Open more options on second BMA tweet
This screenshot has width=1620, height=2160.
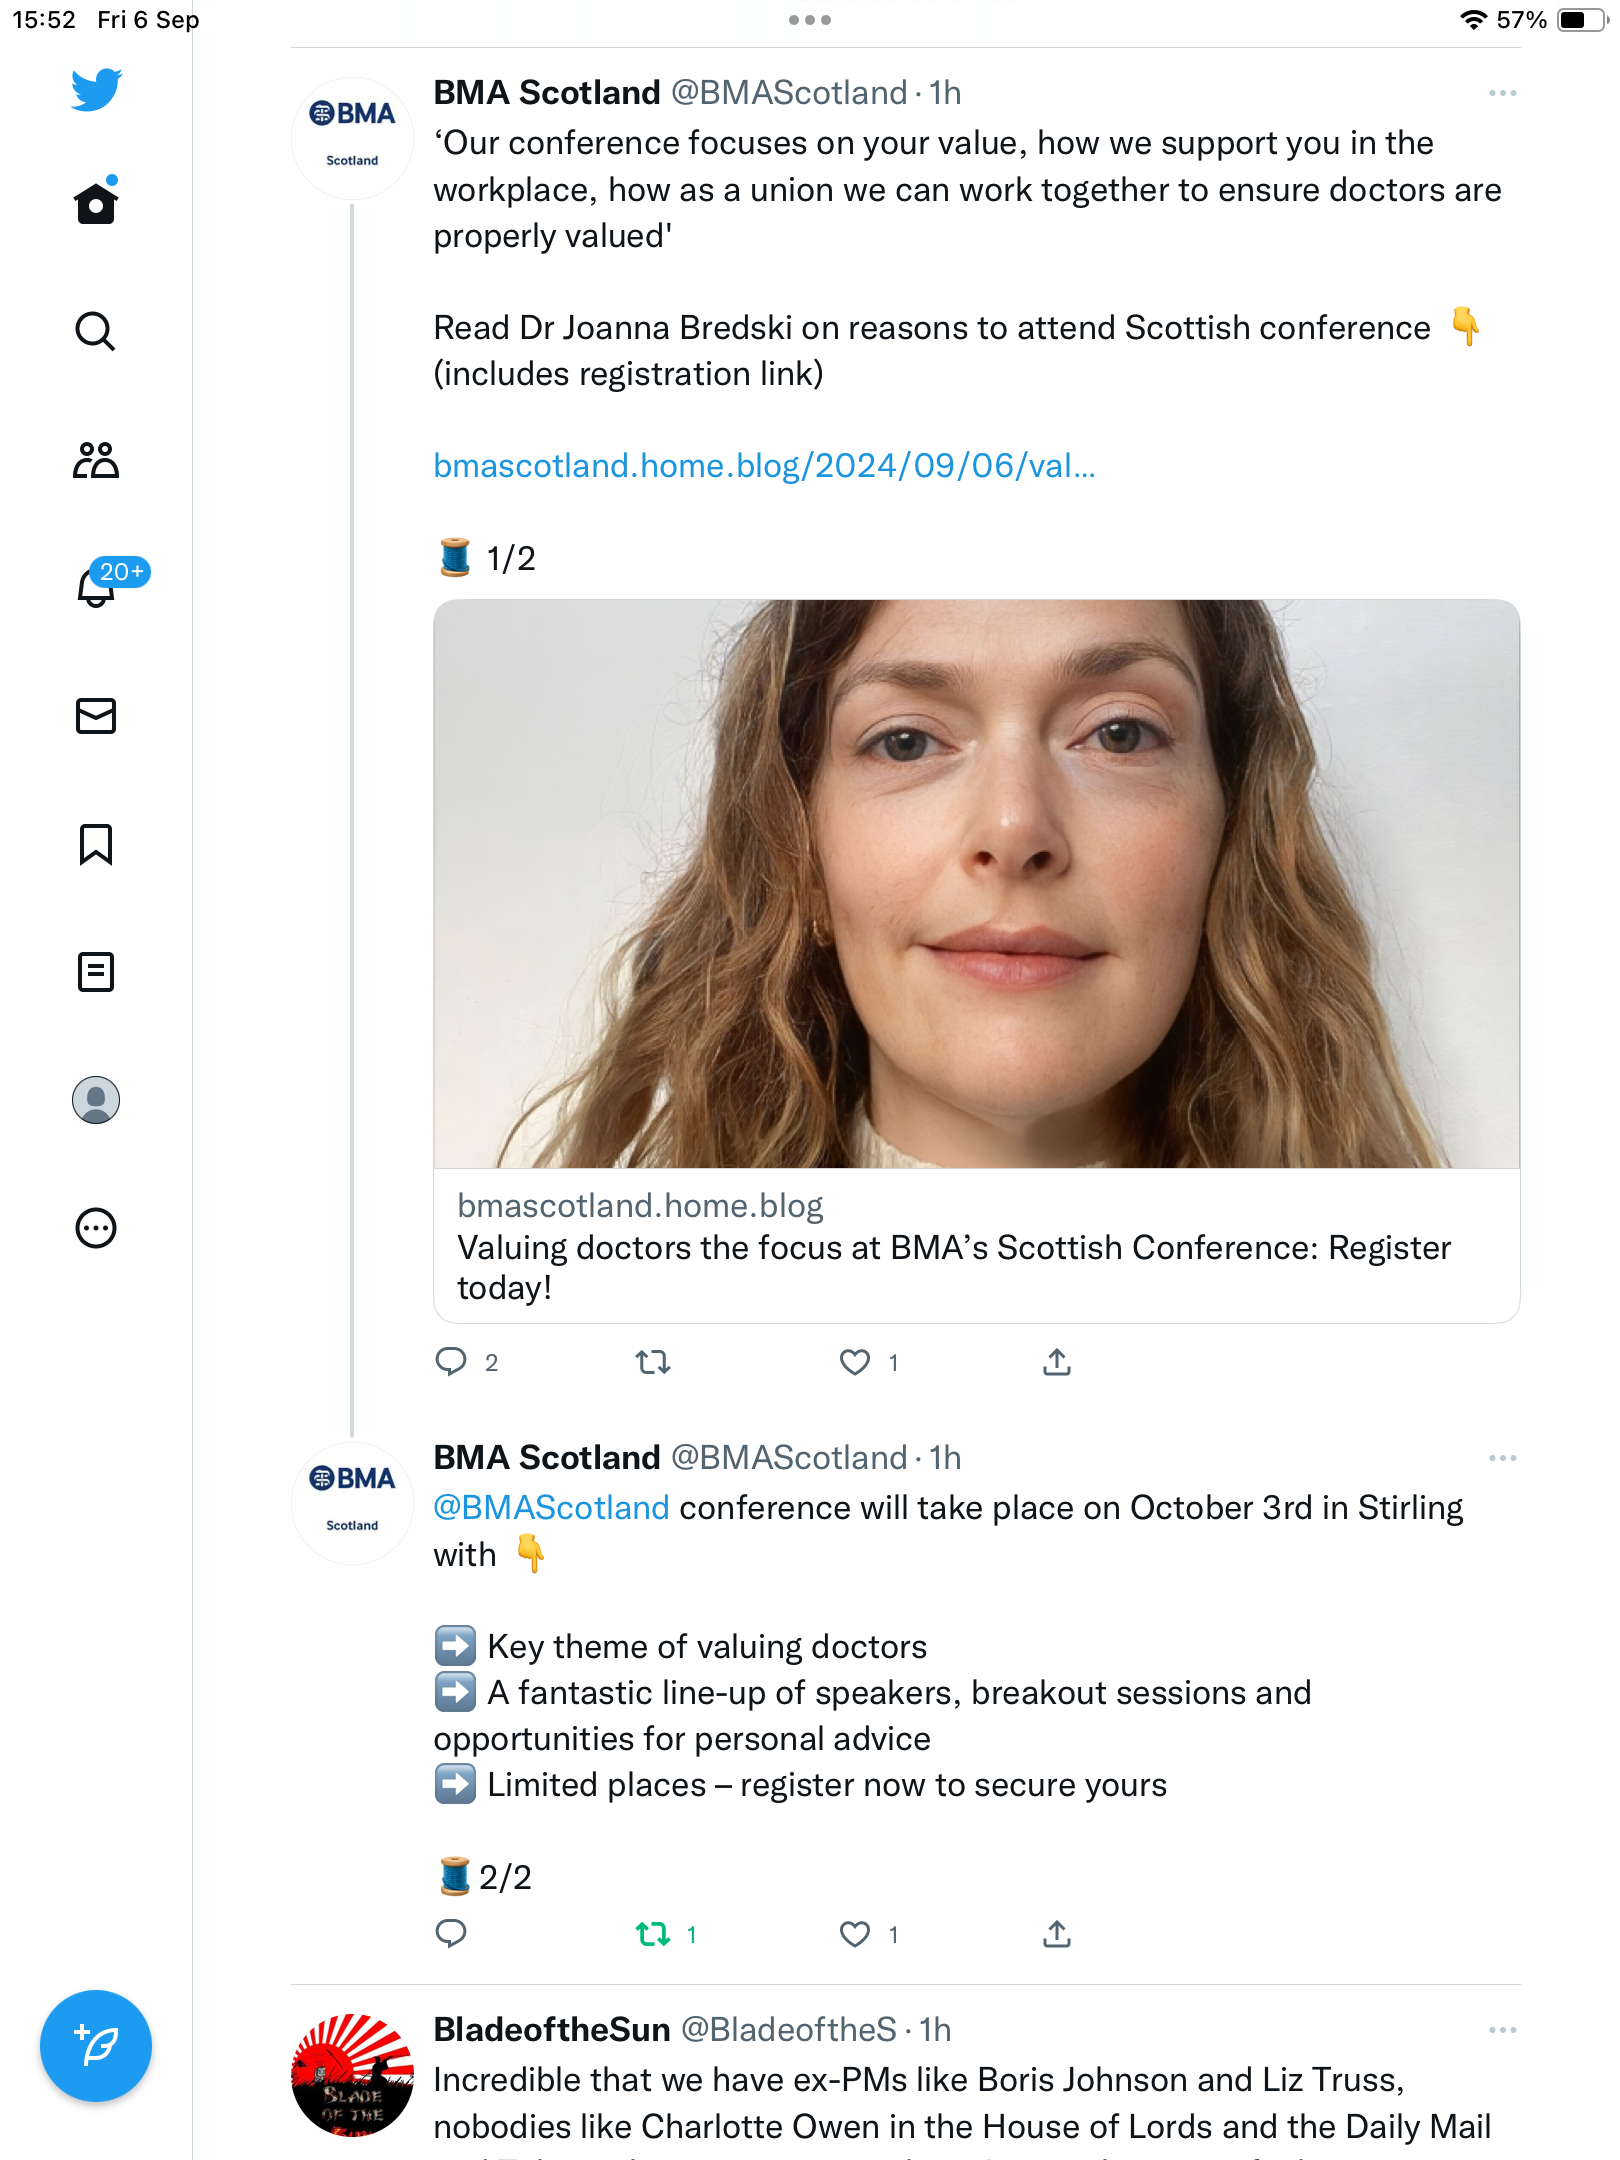[x=1502, y=1458]
